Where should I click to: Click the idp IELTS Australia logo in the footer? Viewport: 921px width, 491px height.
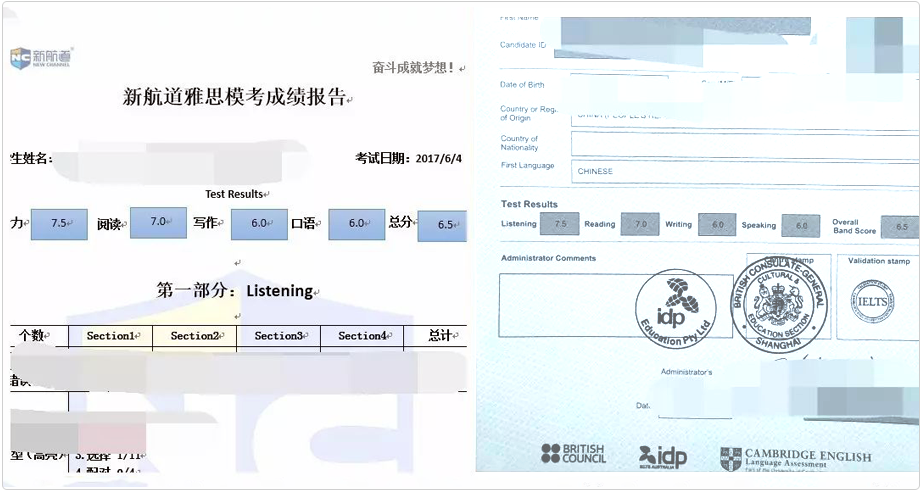pos(663,458)
